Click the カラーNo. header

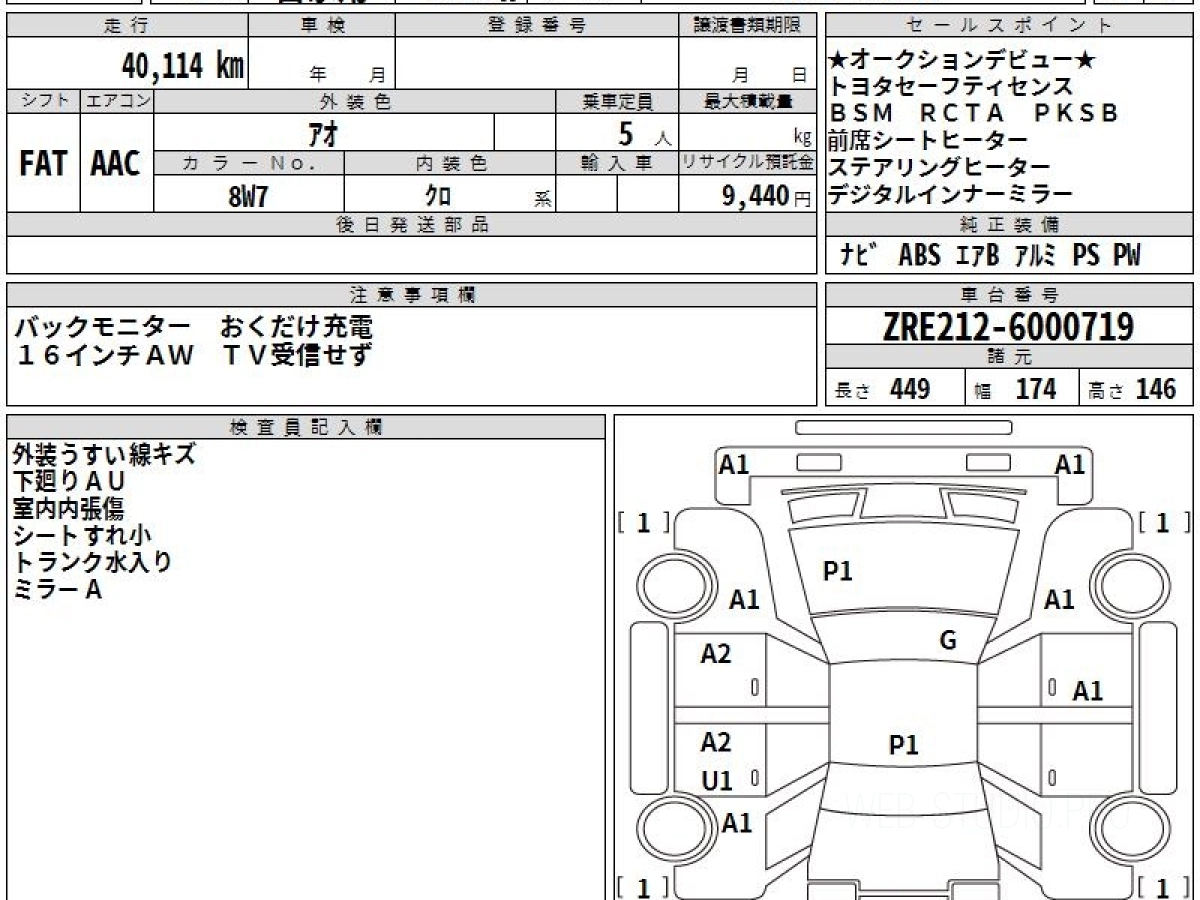click(249, 163)
